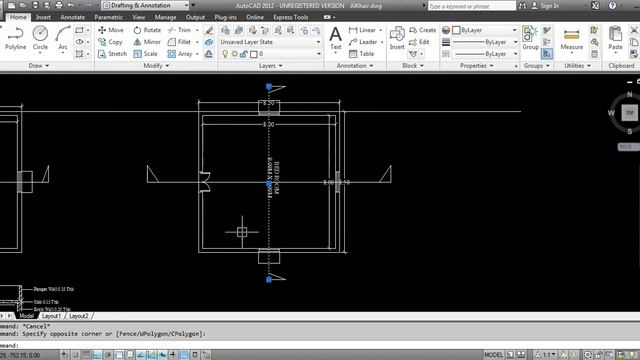Switch to the Parametric ribbon tab
Image resolution: width=640 pixels, height=360 pixels.
(x=108, y=17)
